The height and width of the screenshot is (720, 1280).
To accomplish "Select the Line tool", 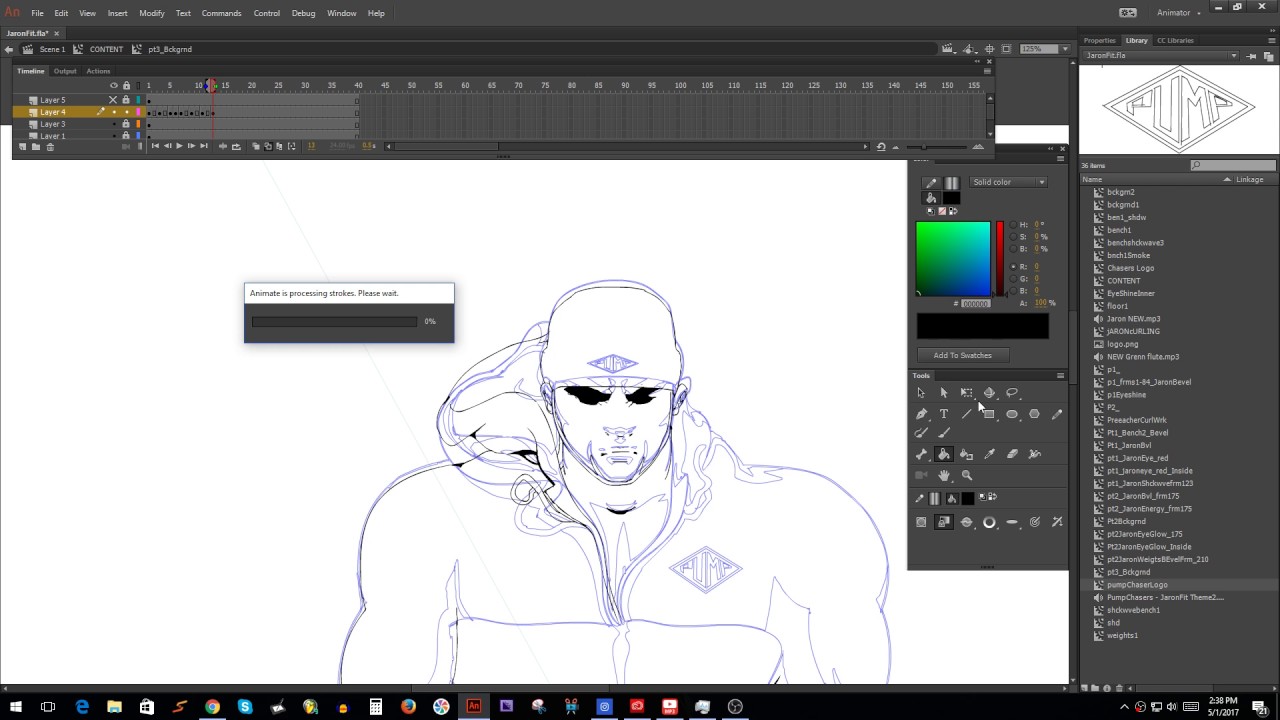I will click(966, 414).
